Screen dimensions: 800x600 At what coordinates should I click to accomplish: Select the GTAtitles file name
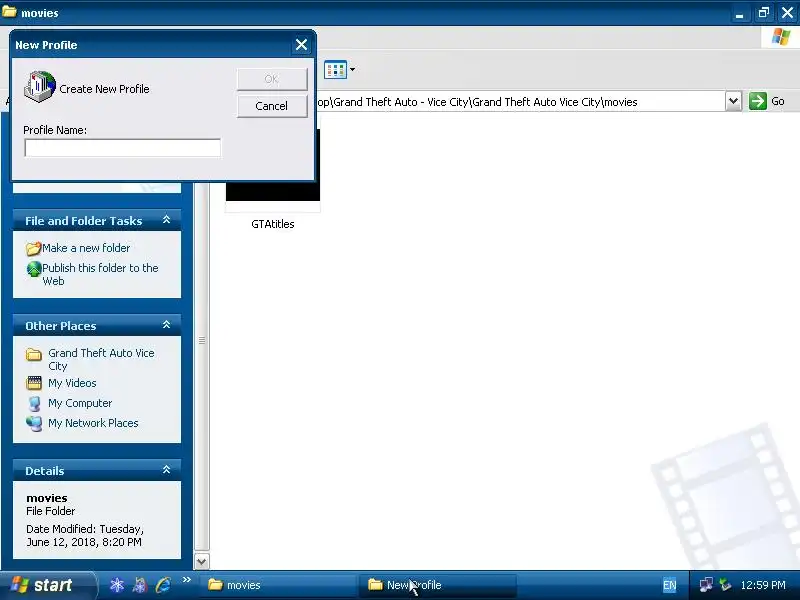point(273,224)
